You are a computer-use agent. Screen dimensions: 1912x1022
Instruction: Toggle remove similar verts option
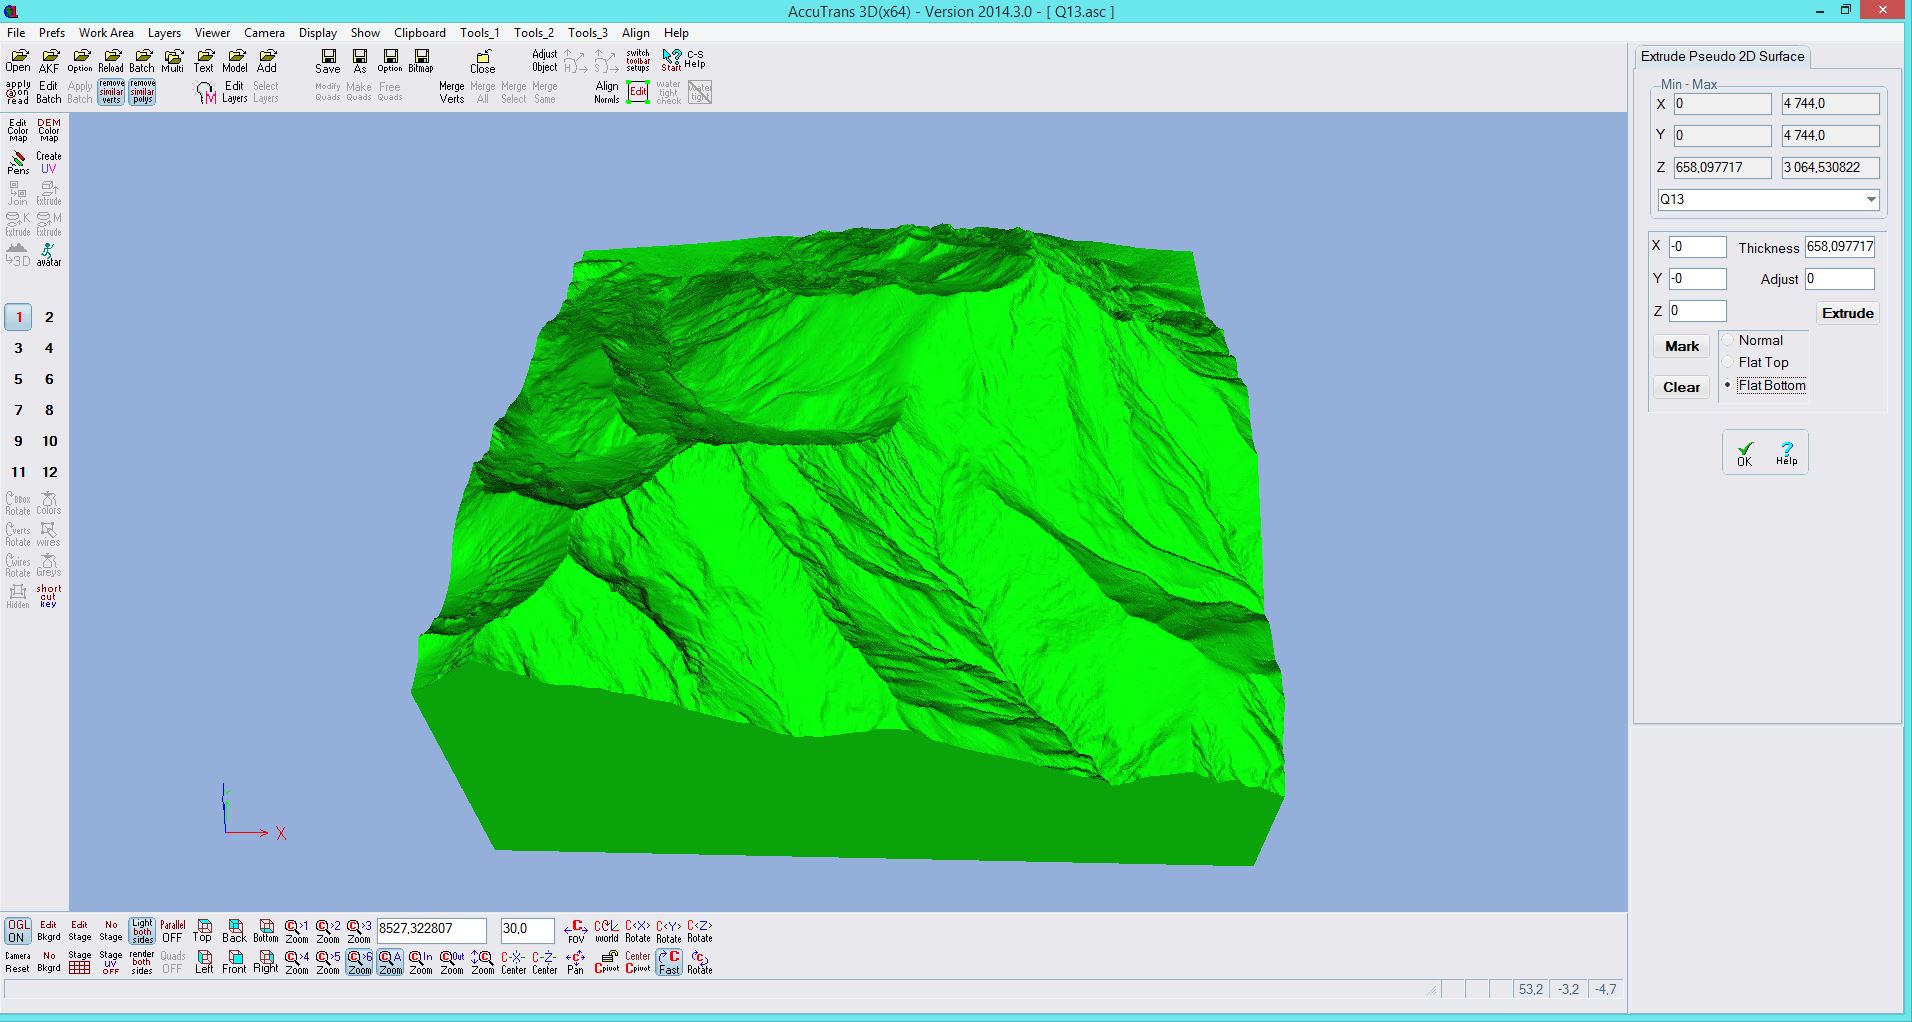[x=111, y=92]
